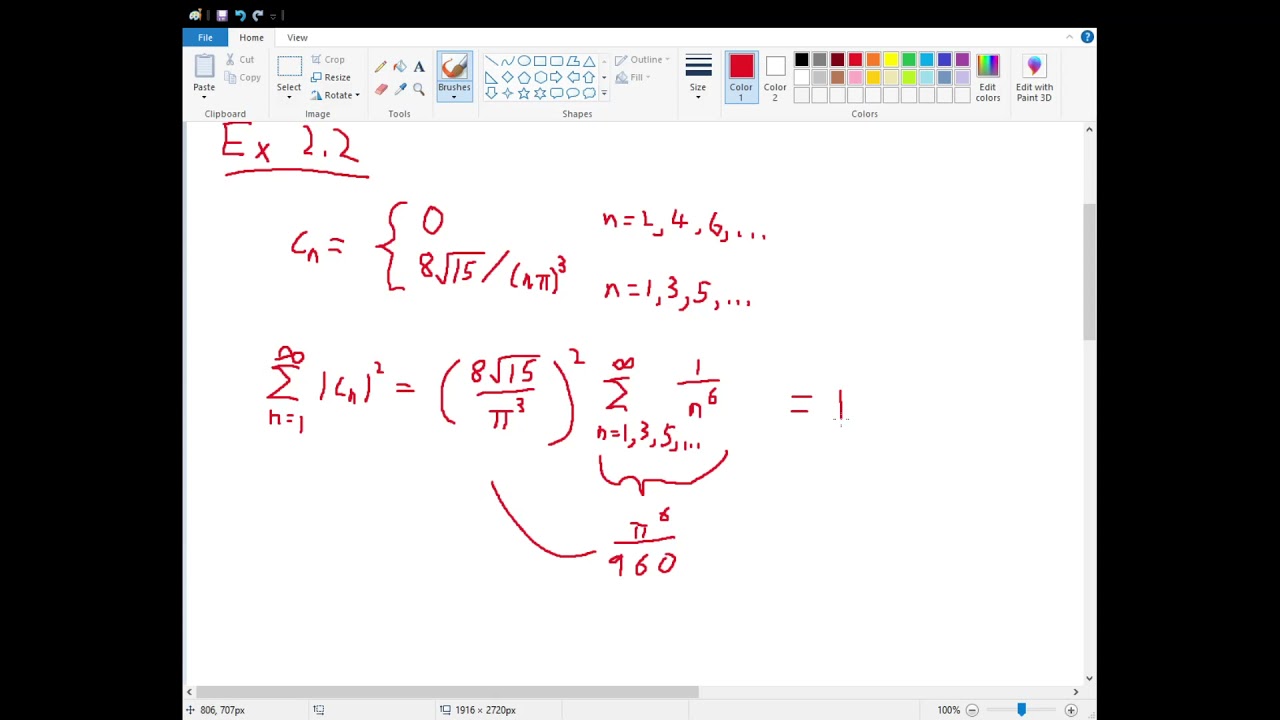Expand the Rotate dropdown
Screen dimensions: 1280x720
point(357,96)
